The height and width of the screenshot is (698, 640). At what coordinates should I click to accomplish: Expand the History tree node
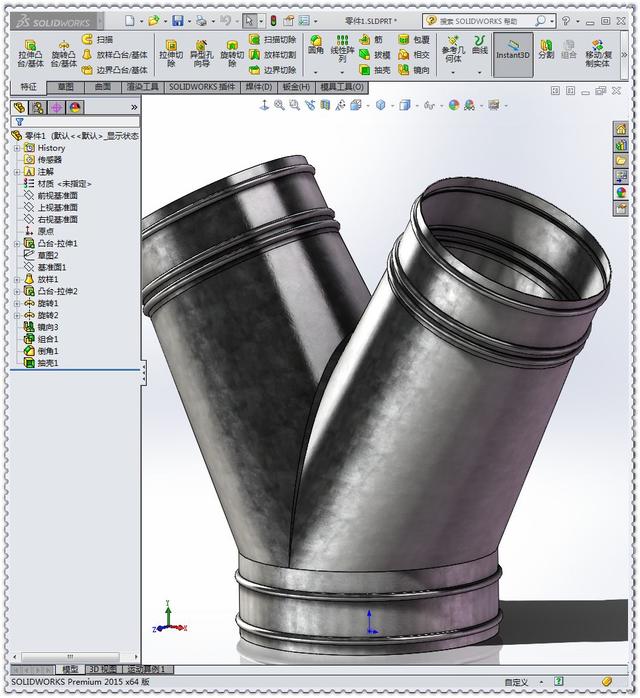17,148
